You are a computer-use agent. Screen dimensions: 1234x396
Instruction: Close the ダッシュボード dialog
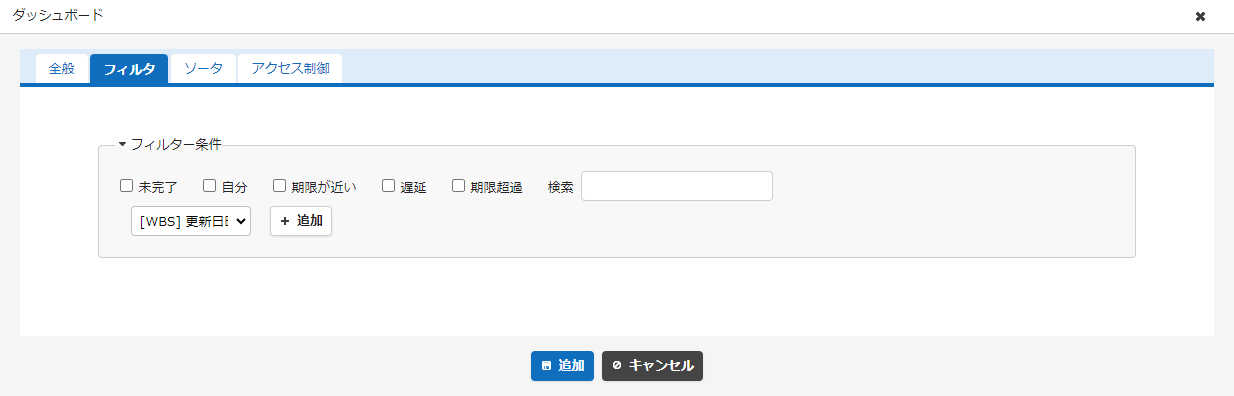click(x=1200, y=17)
